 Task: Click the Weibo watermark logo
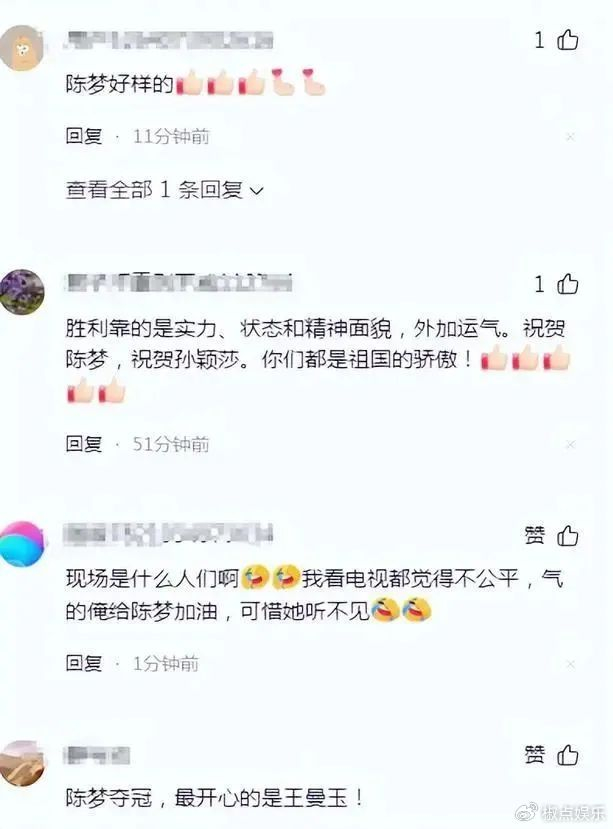[526, 812]
